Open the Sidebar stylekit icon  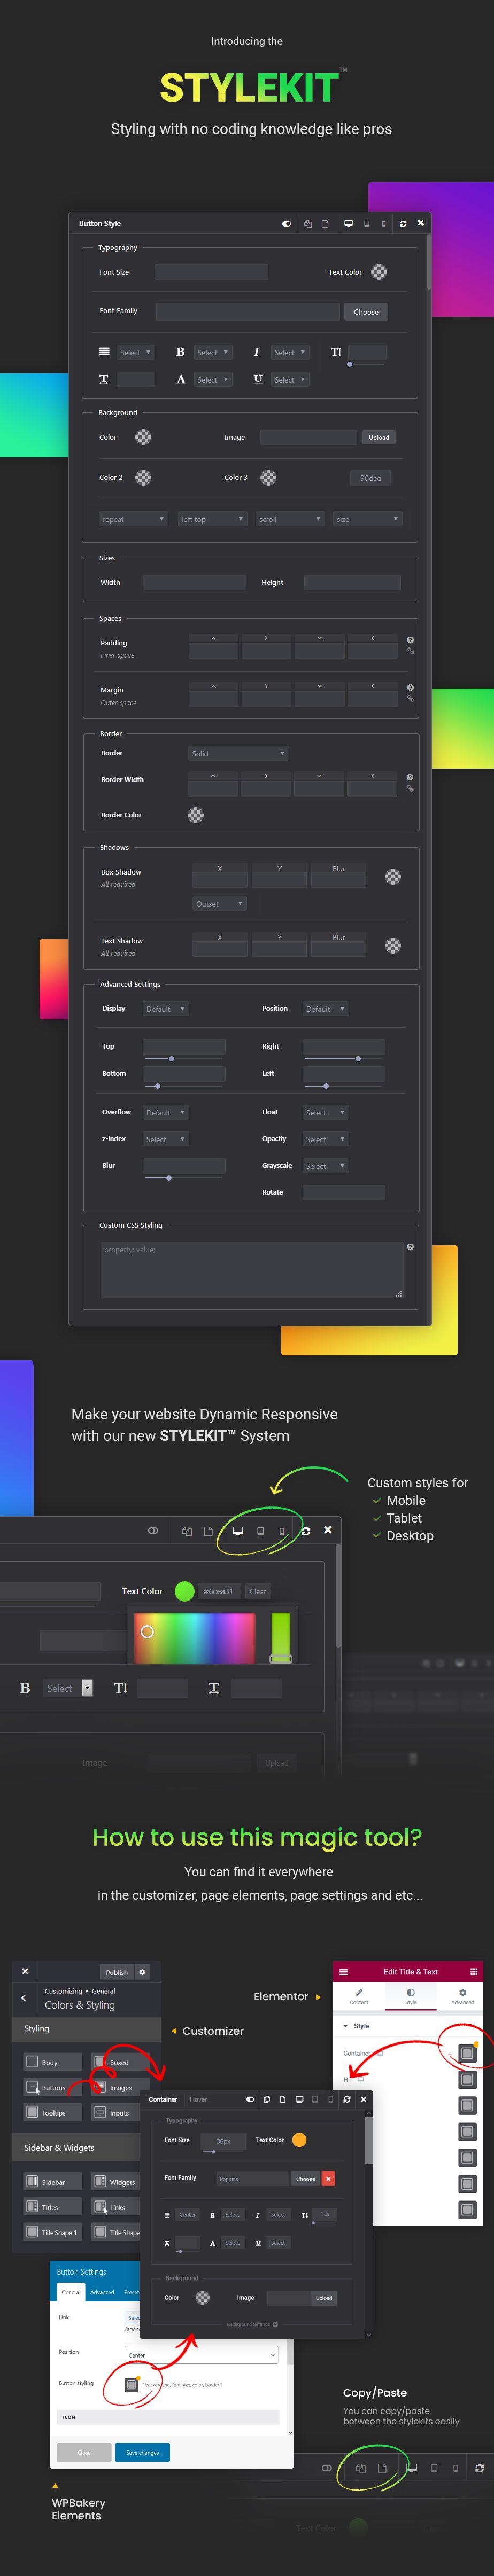(x=32, y=2181)
